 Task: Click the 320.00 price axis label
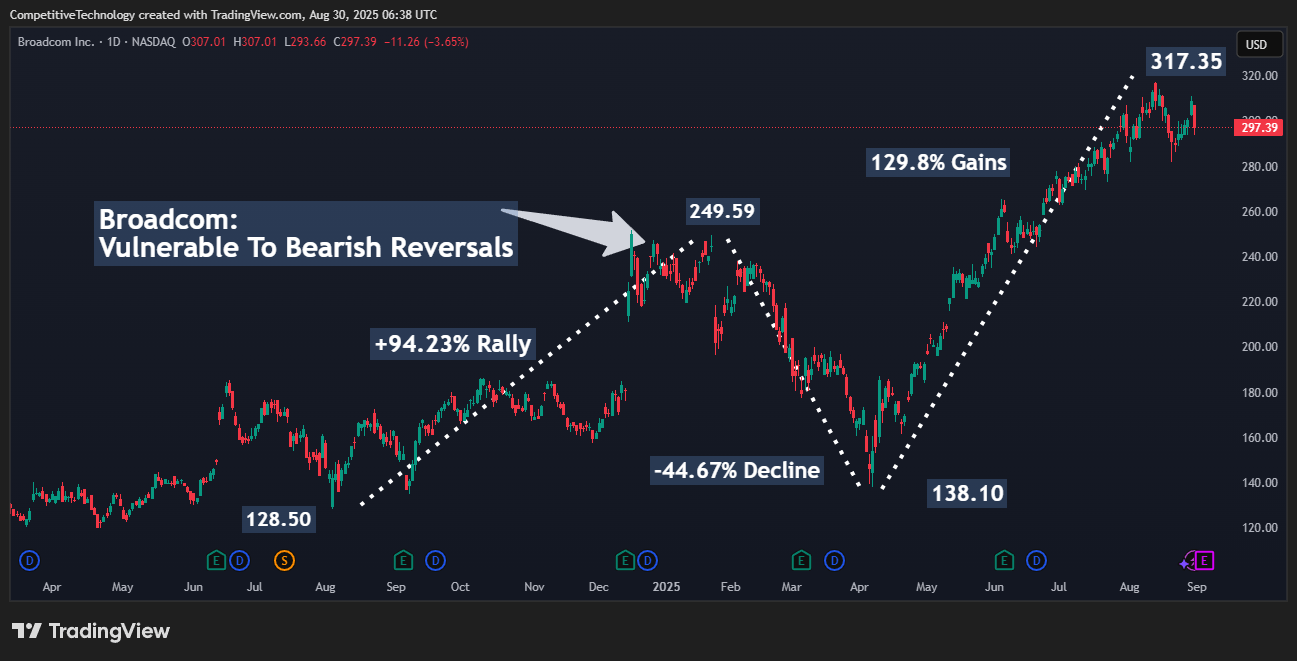[x=1259, y=75]
